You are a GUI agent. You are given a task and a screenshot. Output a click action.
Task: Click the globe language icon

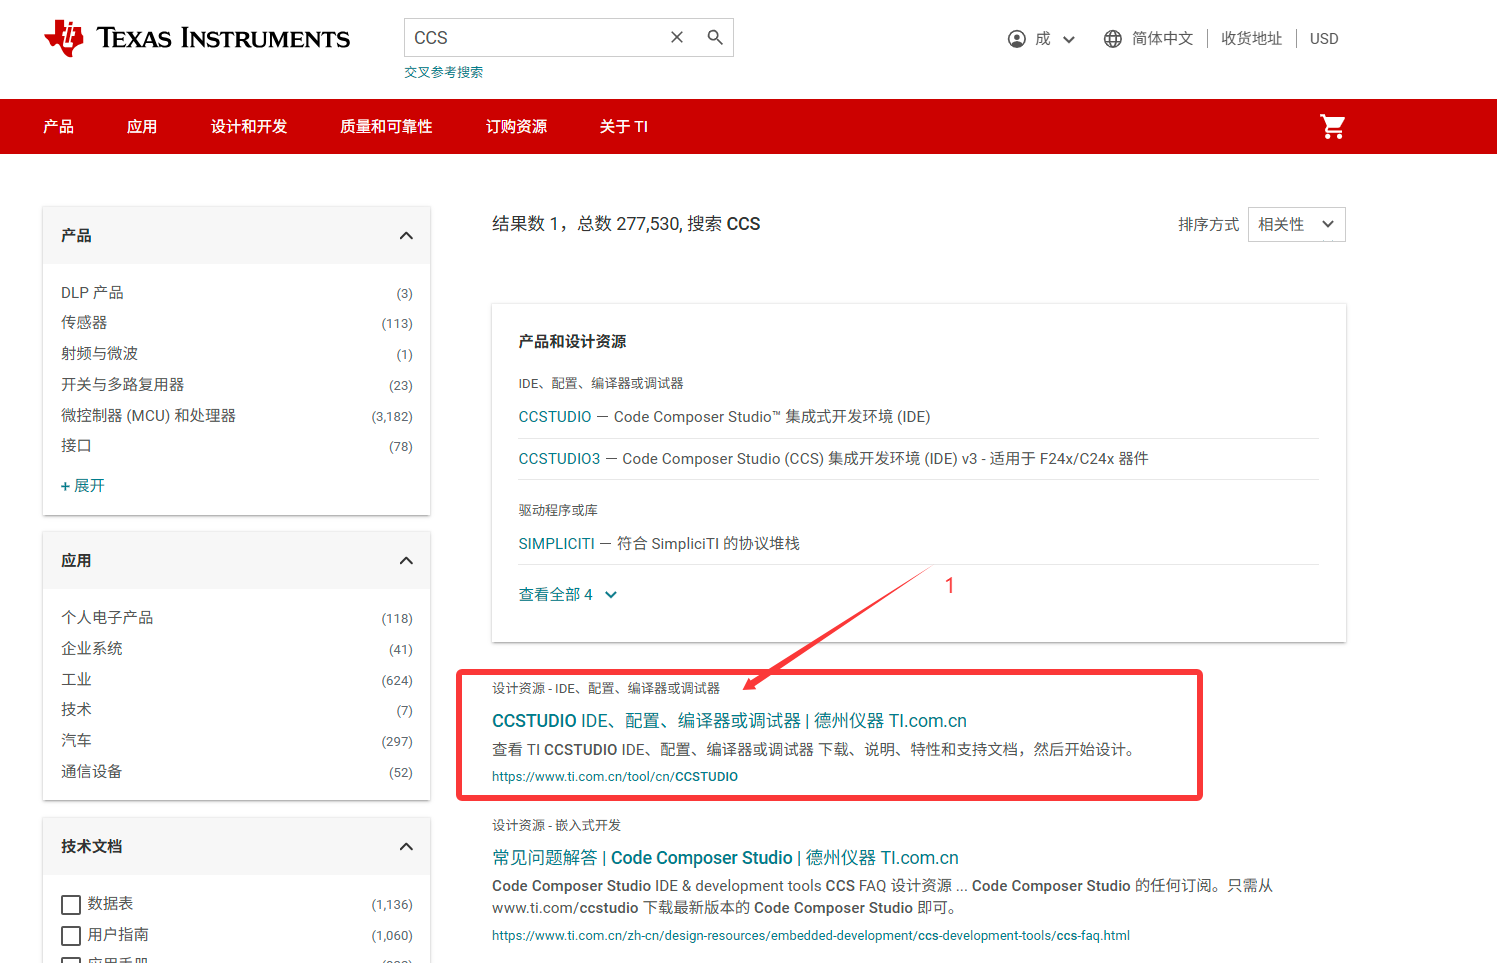(x=1112, y=39)
